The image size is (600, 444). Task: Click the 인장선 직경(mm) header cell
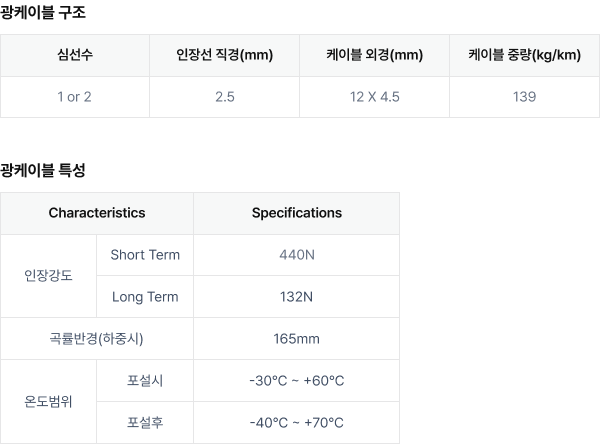coord(225,55)
